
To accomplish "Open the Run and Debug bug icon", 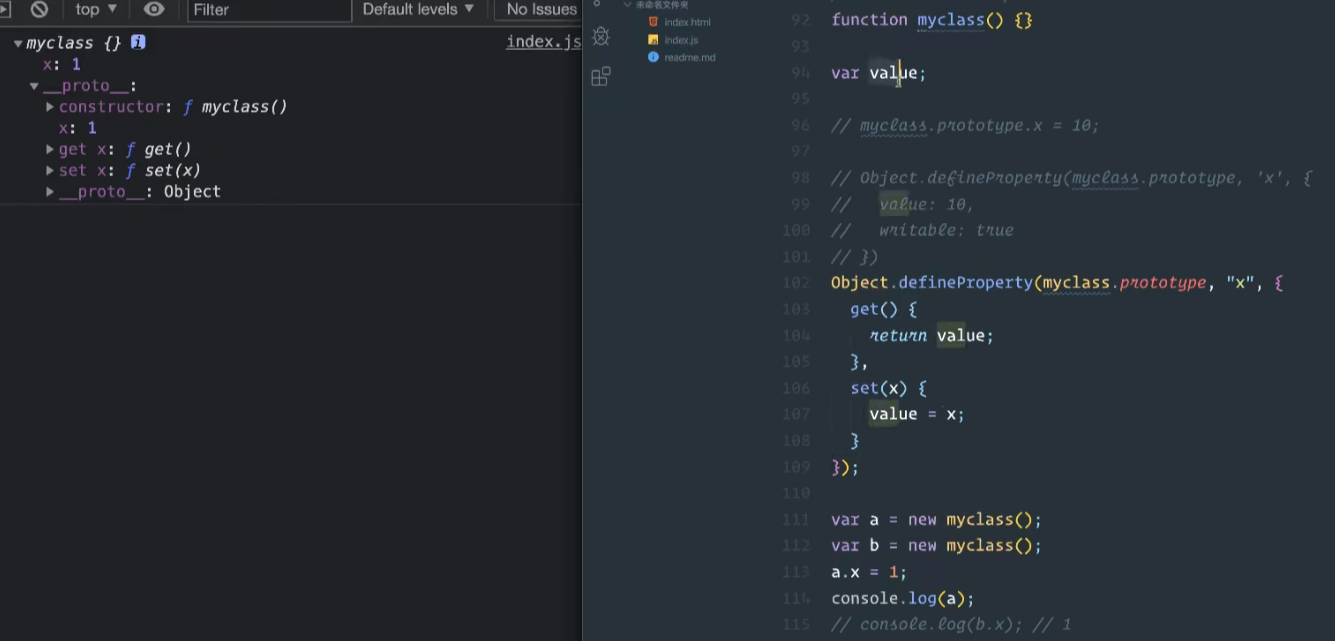I will point(601,37).
